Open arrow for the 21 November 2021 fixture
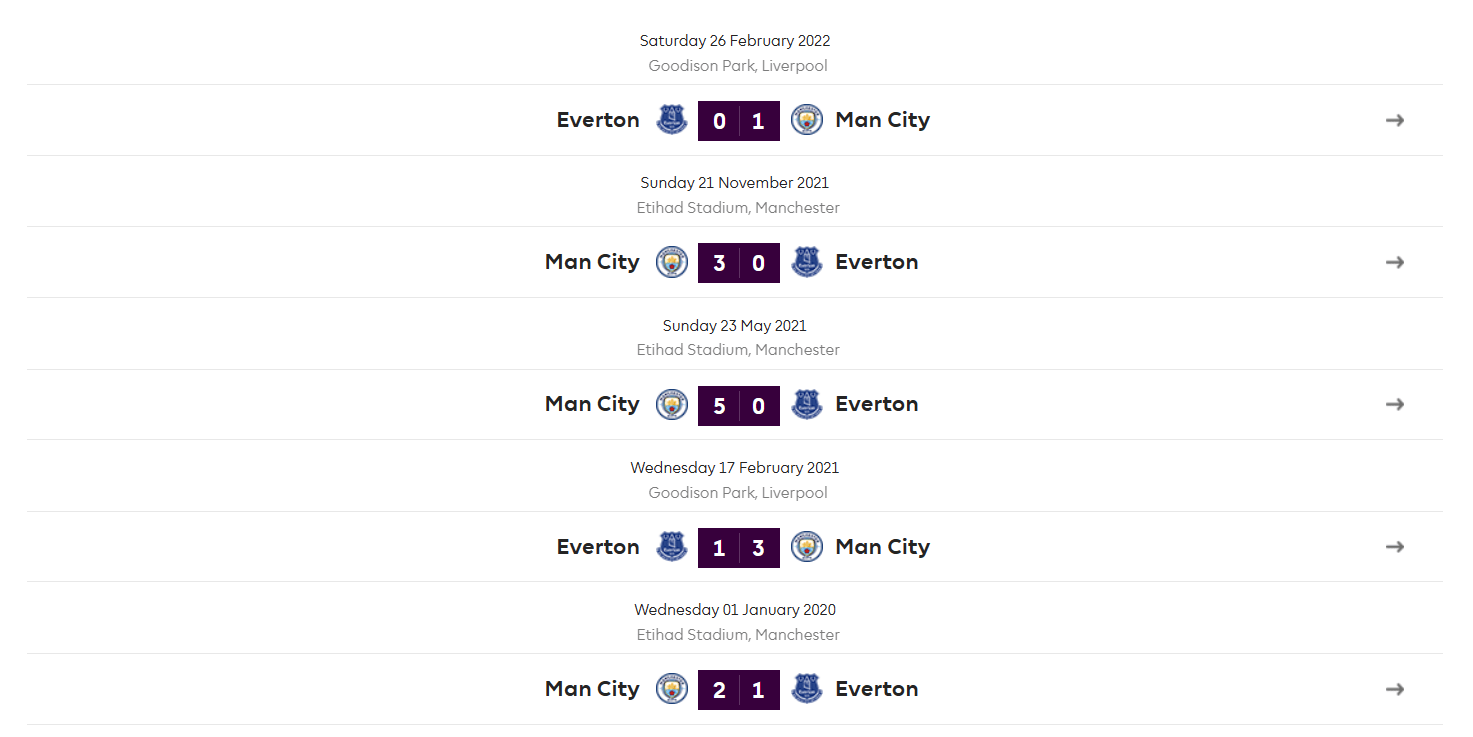The image size is (1473, 737). pos(1395,262)
